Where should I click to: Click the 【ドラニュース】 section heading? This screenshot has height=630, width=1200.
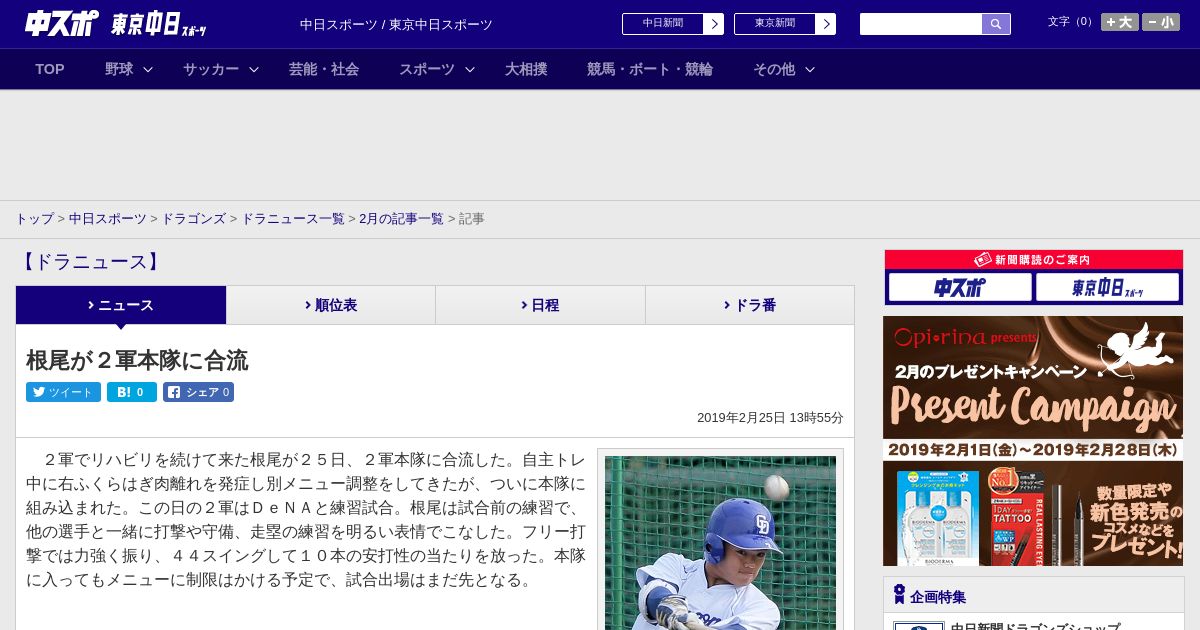point(90,262)
